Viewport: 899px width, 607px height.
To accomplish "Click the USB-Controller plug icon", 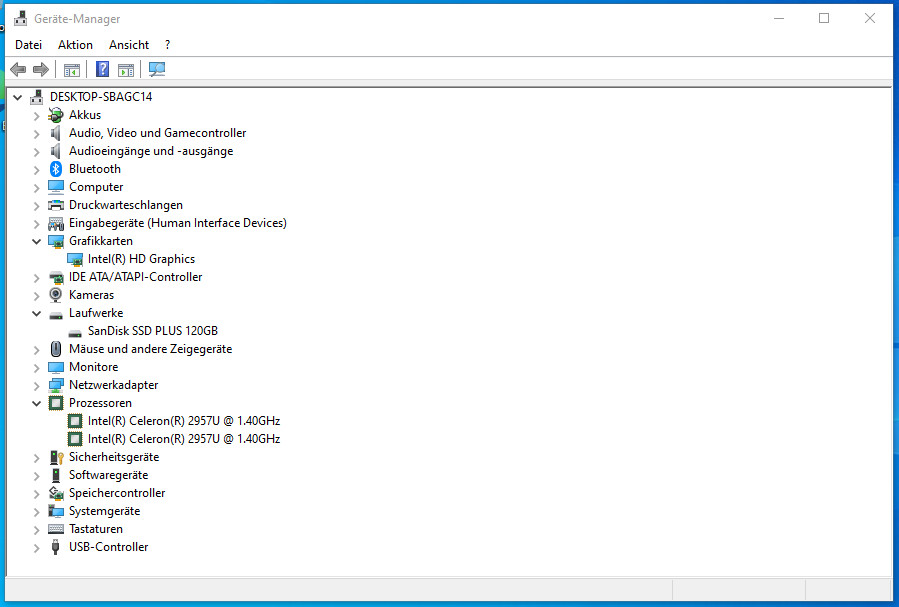I will click(56, 547).
